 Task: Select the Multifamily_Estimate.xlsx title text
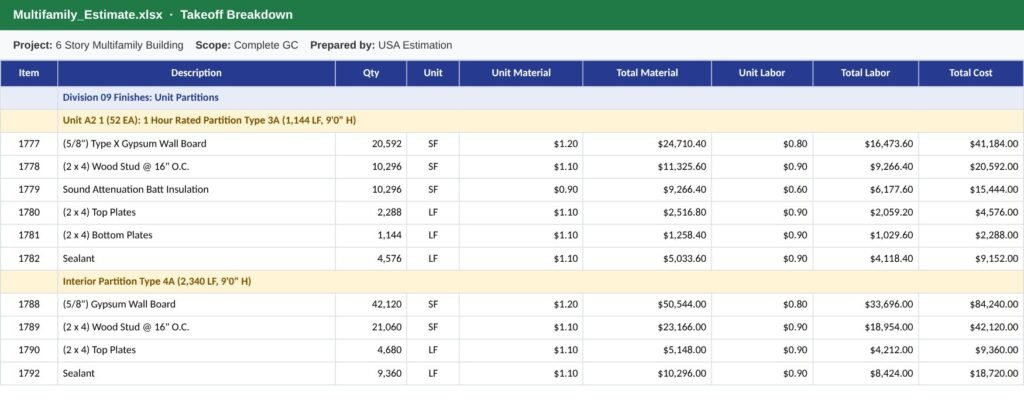[x=88, y=14]
